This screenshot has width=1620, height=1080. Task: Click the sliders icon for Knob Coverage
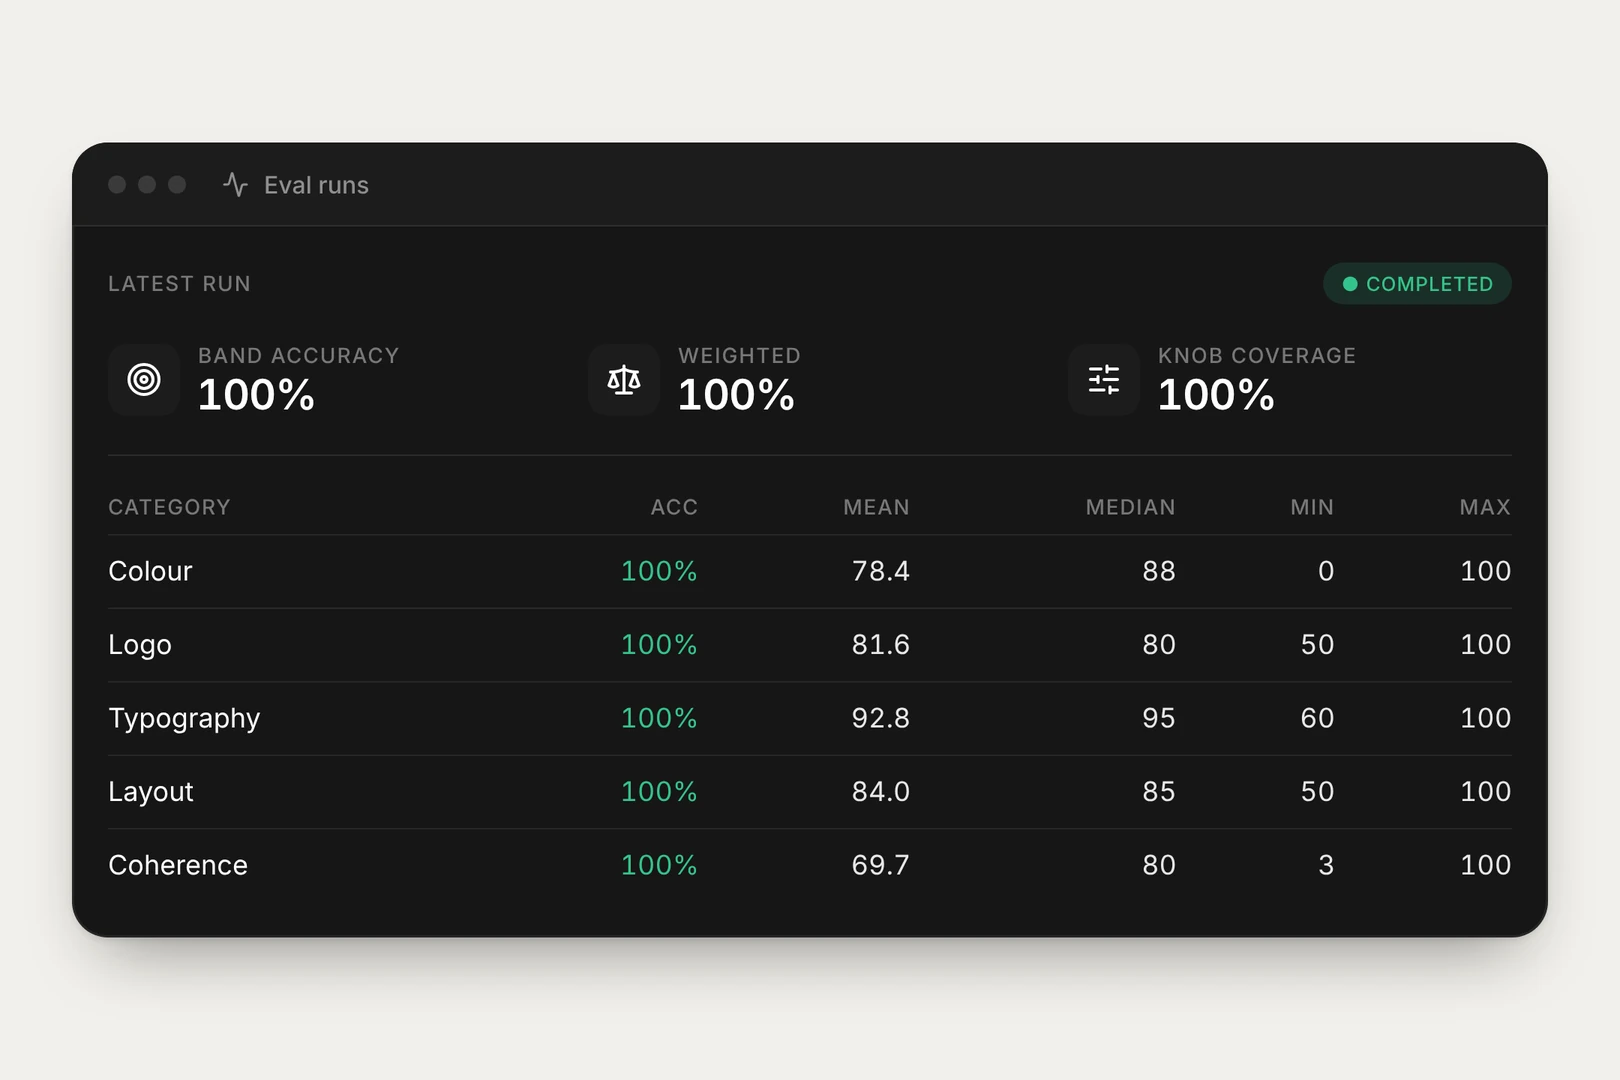point(1104,380)
